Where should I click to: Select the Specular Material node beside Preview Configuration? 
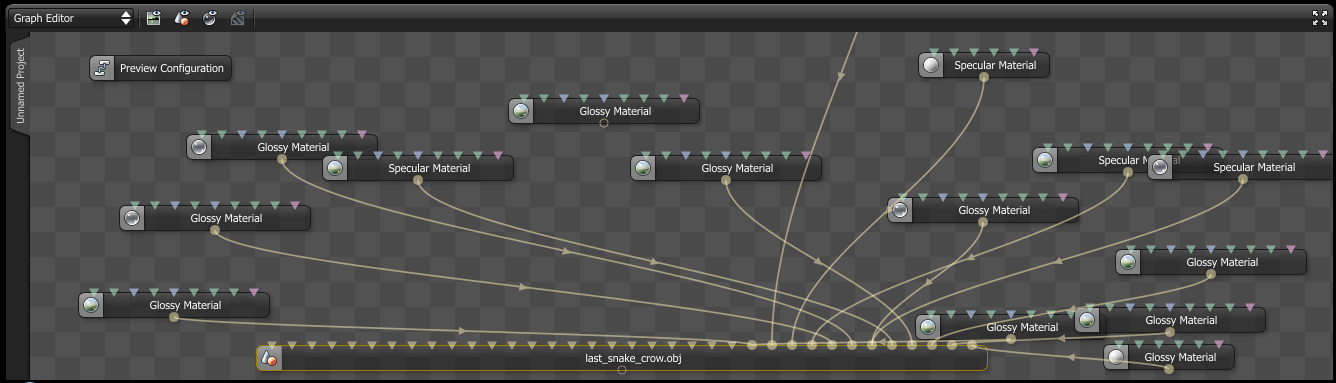[x=418, y=168]
